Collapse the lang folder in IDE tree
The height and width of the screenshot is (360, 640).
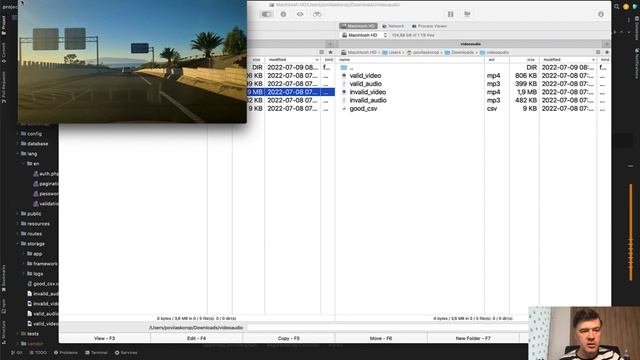click(19, 154)
